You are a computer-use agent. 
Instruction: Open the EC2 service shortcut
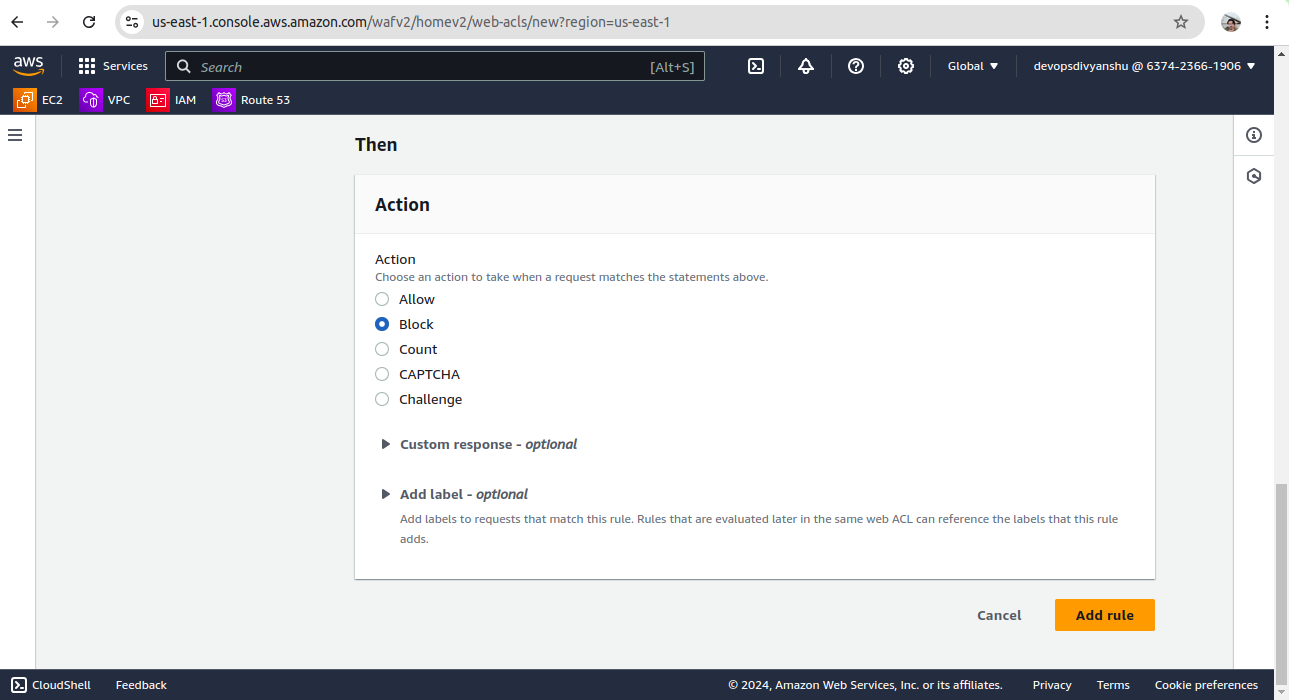(39, 100)
